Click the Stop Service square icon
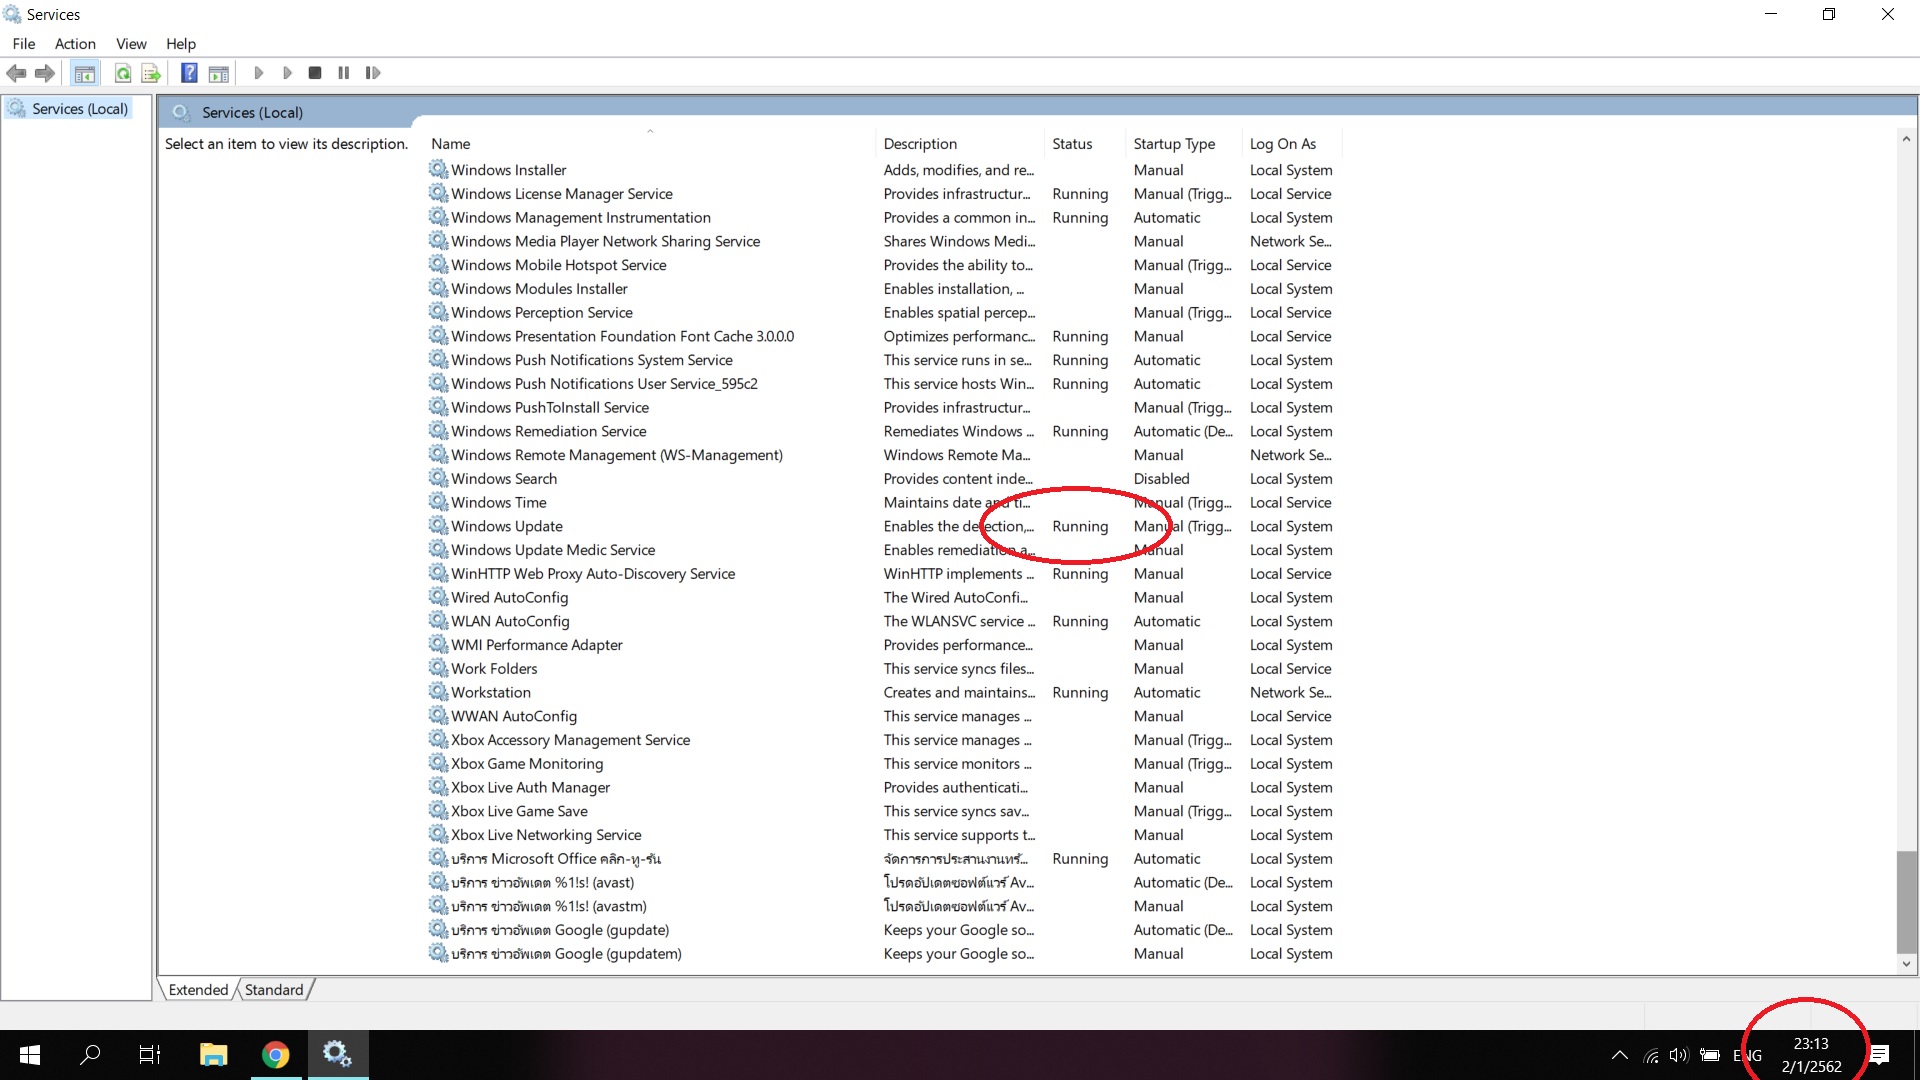Viewport: 1920px width, 1080px height. tap(315, 73)
